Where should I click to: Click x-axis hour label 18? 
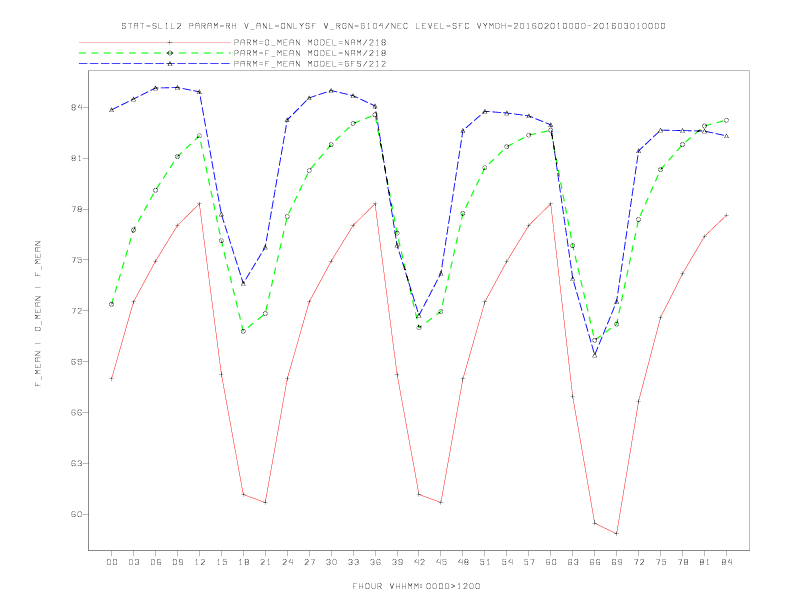[x=243, y=562]
